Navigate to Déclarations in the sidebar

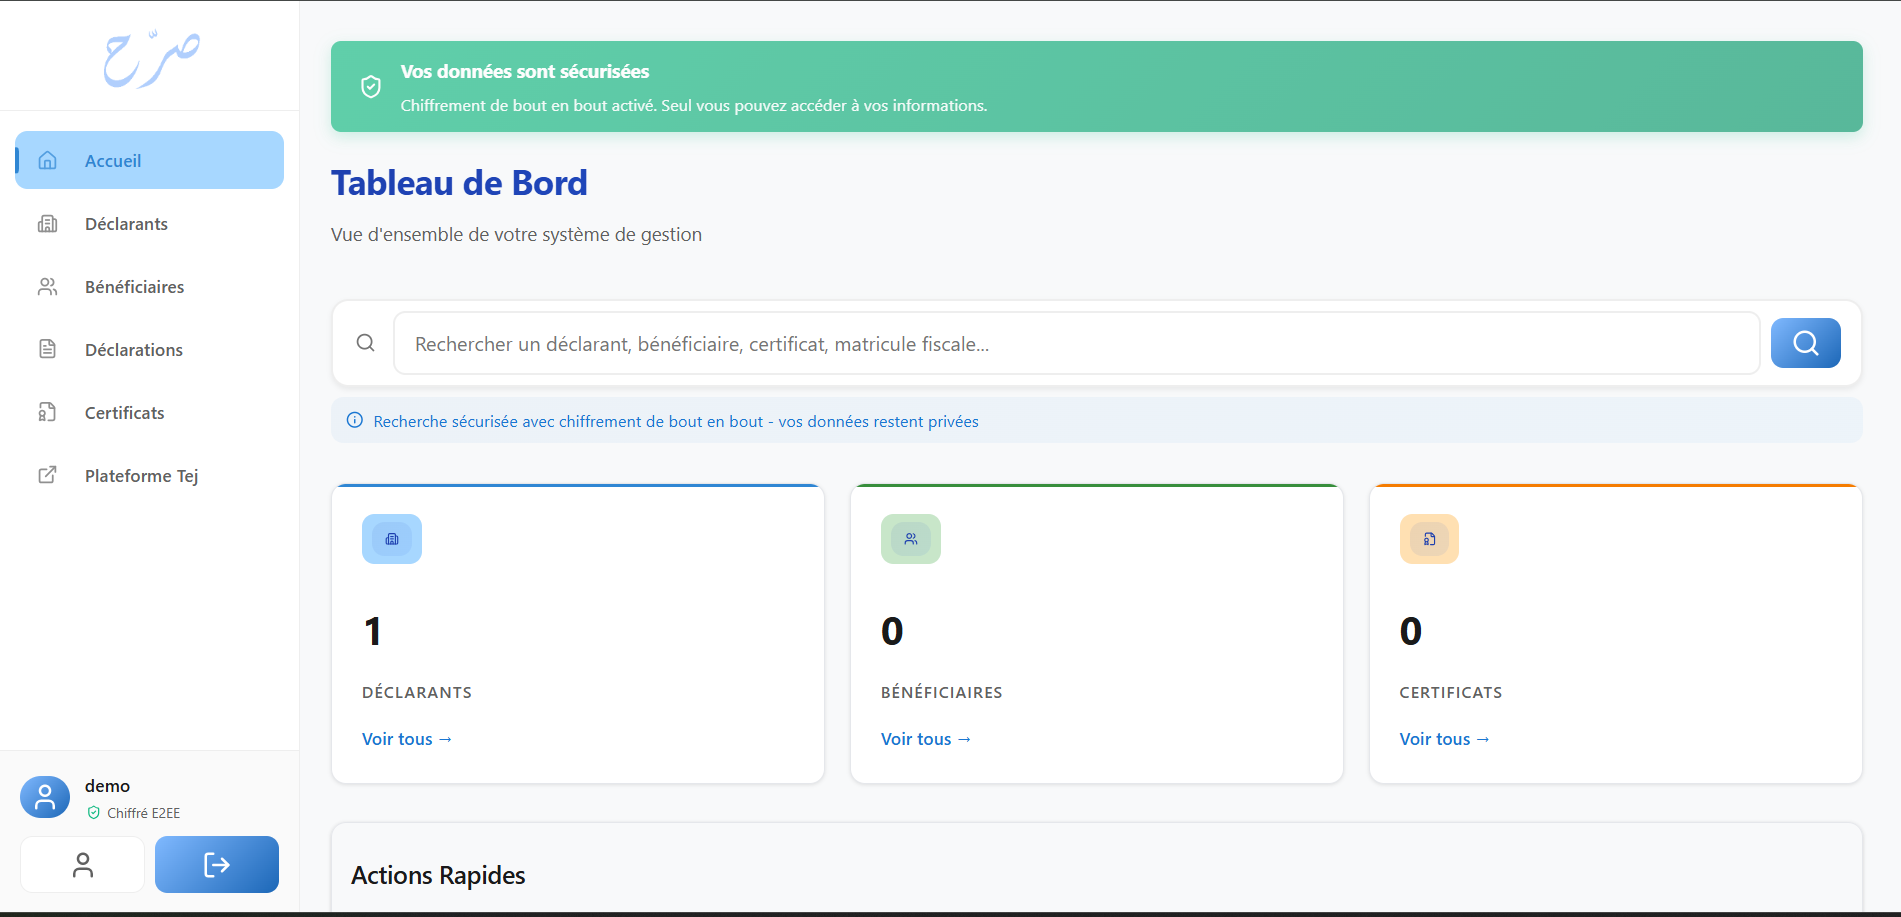[150, 349]
